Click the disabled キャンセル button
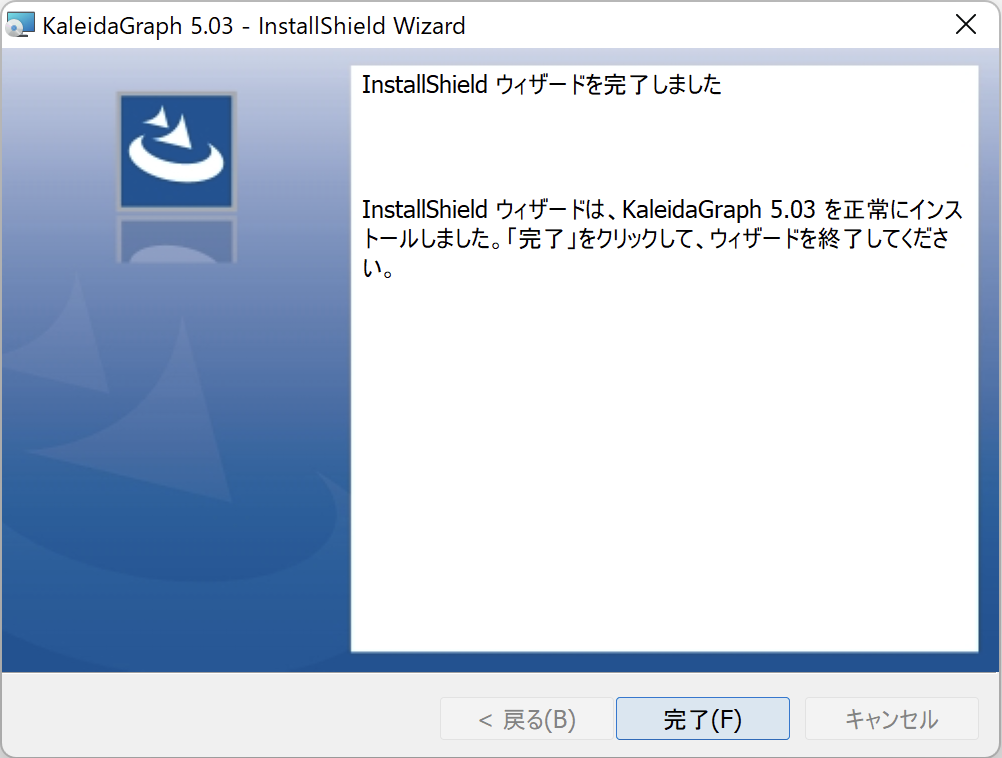This screenshot has width=1002, height=758. pos(891,719)
